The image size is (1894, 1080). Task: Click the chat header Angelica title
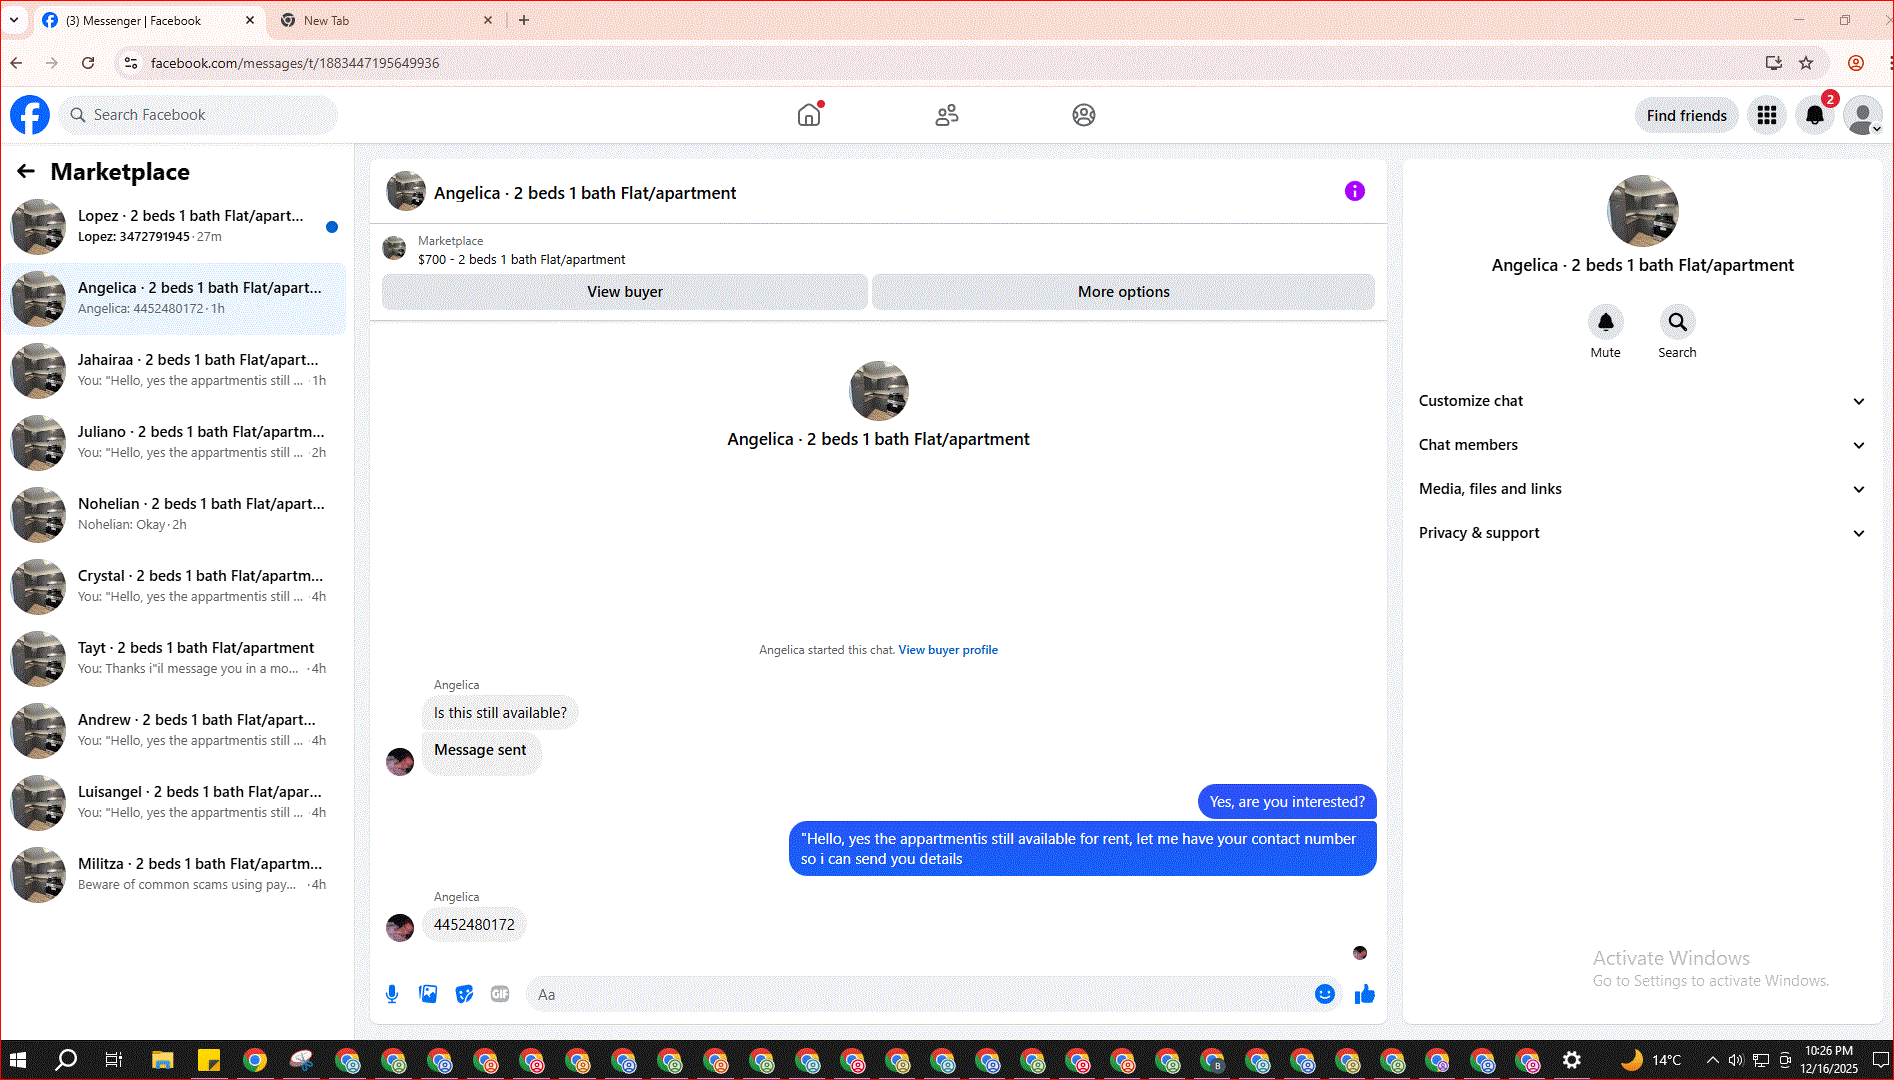coord(585,193)
